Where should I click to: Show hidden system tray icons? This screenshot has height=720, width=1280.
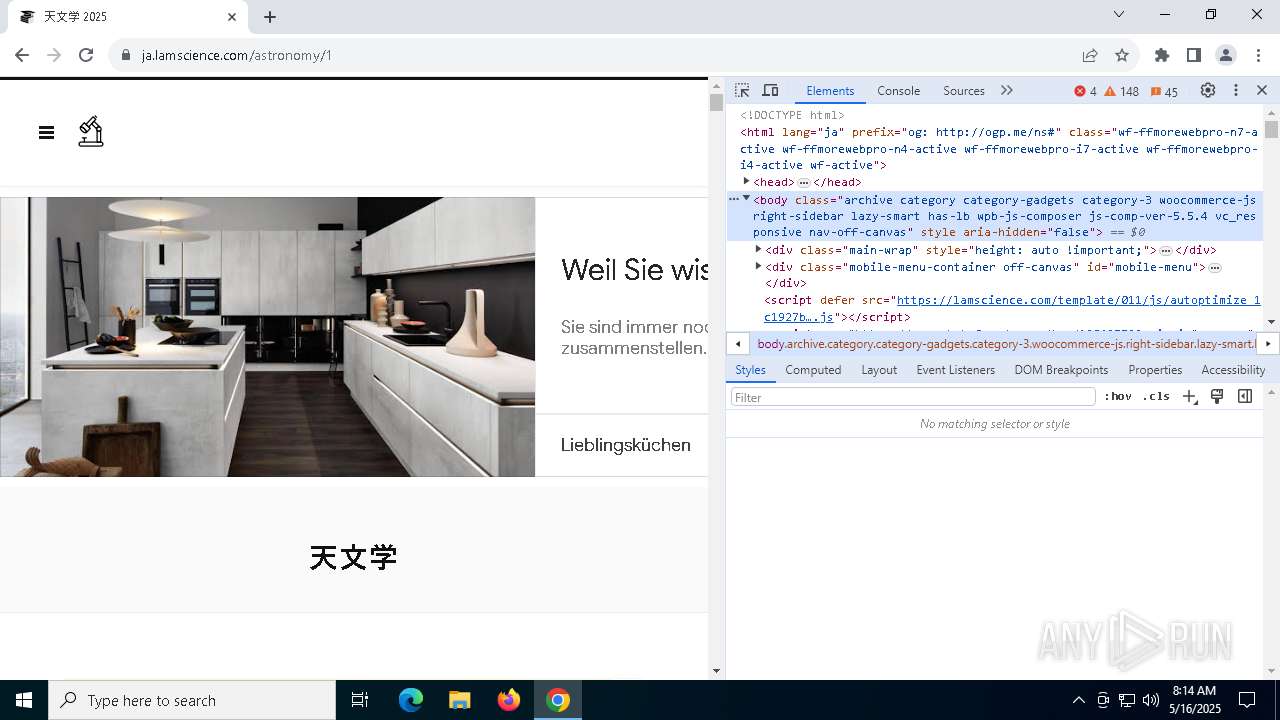(x=1079, y=700)
